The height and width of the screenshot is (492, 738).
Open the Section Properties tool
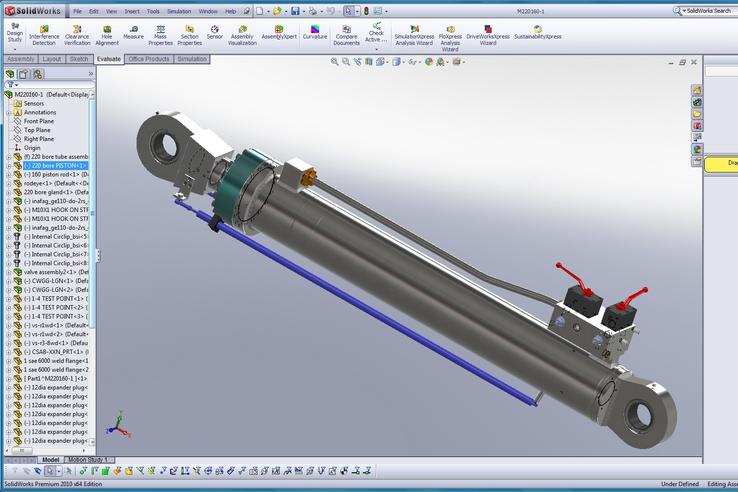tap(189, 35)
